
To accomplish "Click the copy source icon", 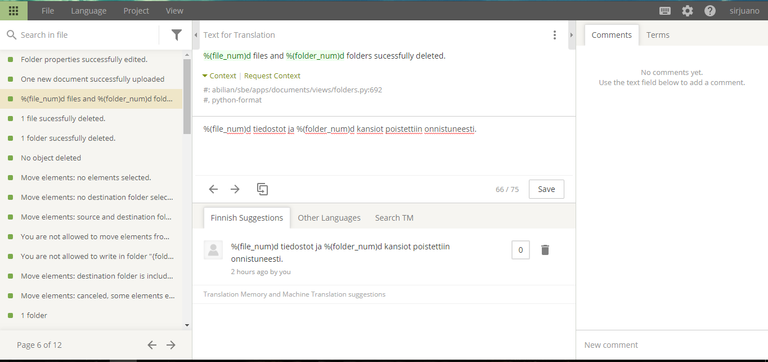I will click(x=263, y=189).
